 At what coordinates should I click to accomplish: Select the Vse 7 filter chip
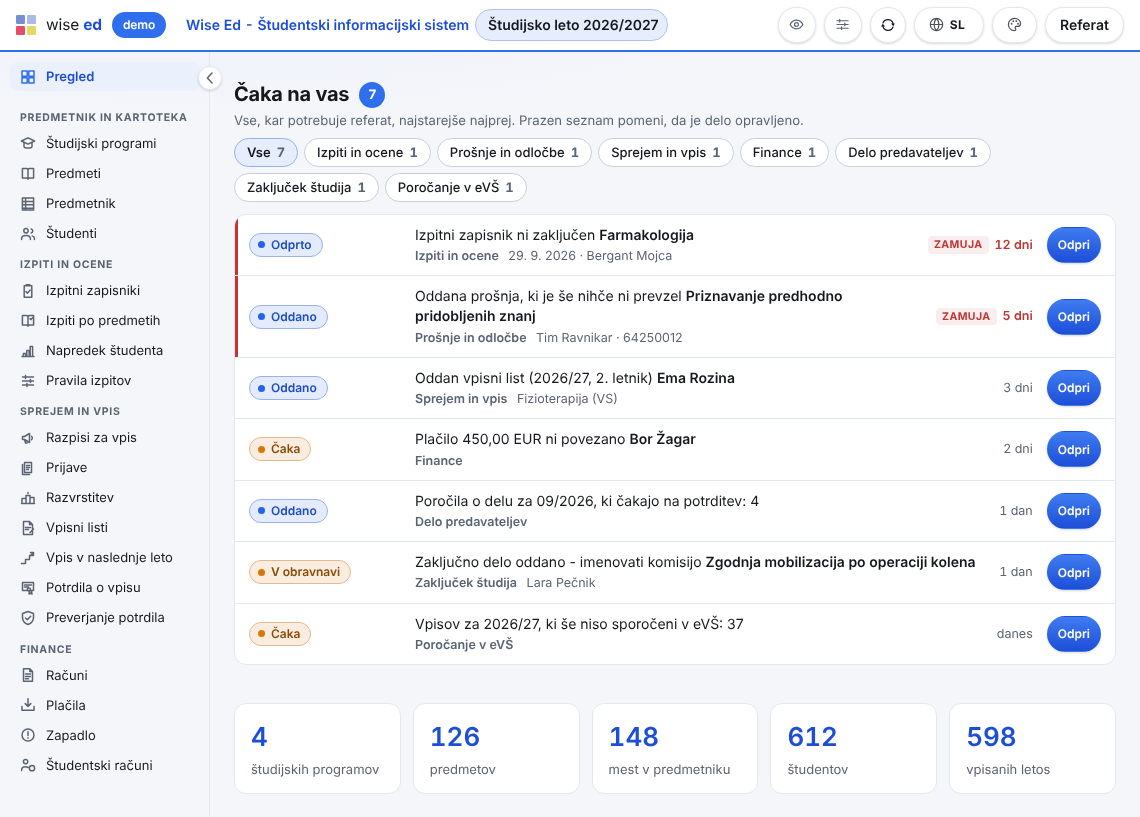pyautogui.click(x=265, y=153)
